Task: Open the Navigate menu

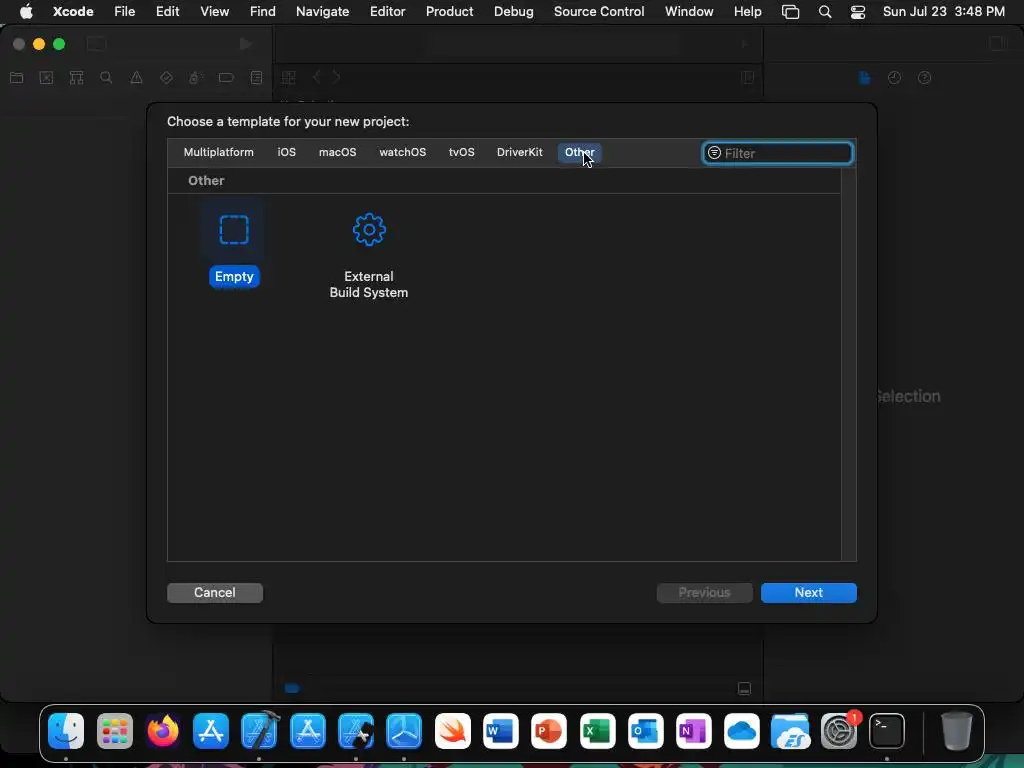Action: click(323, 11)
